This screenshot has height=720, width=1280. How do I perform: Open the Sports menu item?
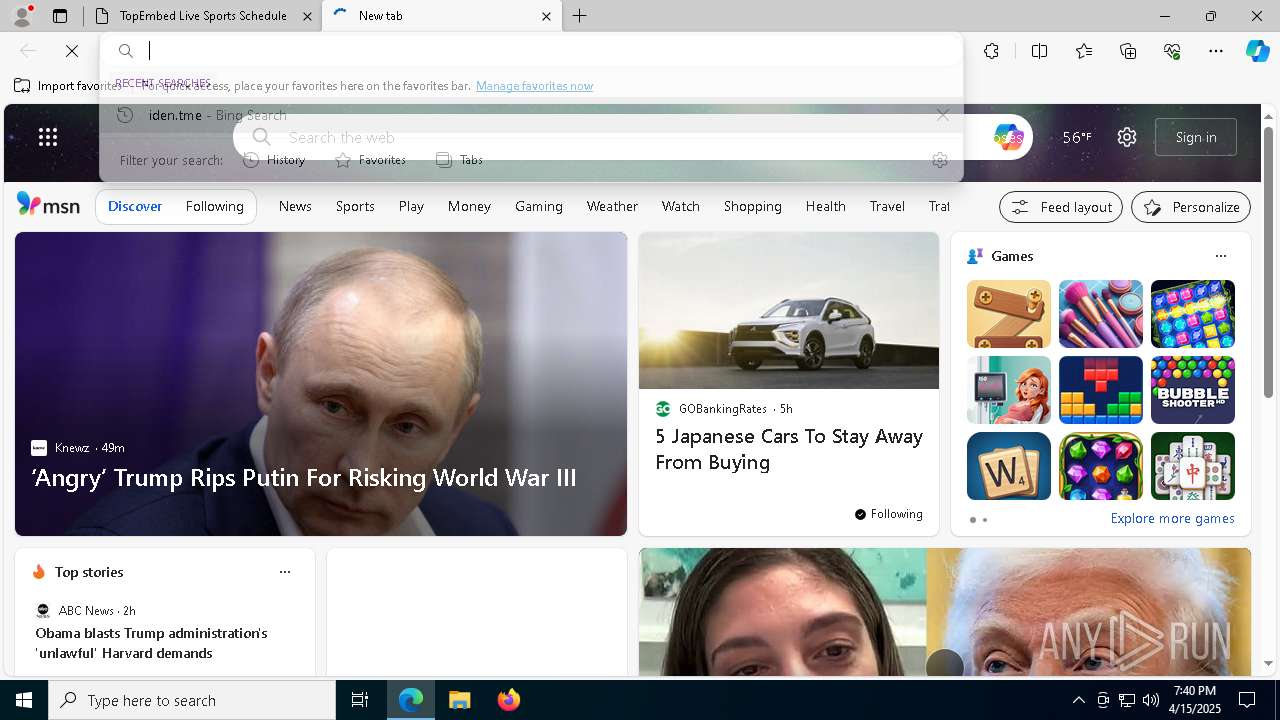pyautogui.click(x=355, y=206)
